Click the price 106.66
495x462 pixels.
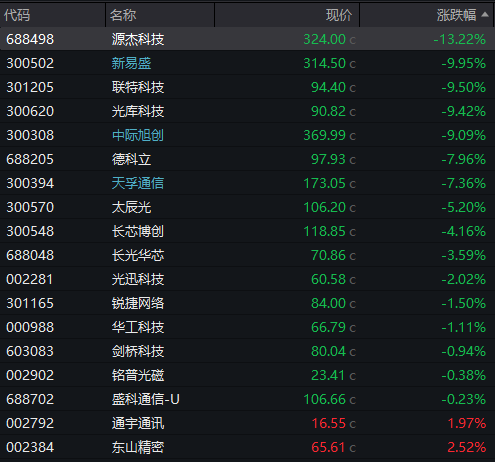coord(324,399)
